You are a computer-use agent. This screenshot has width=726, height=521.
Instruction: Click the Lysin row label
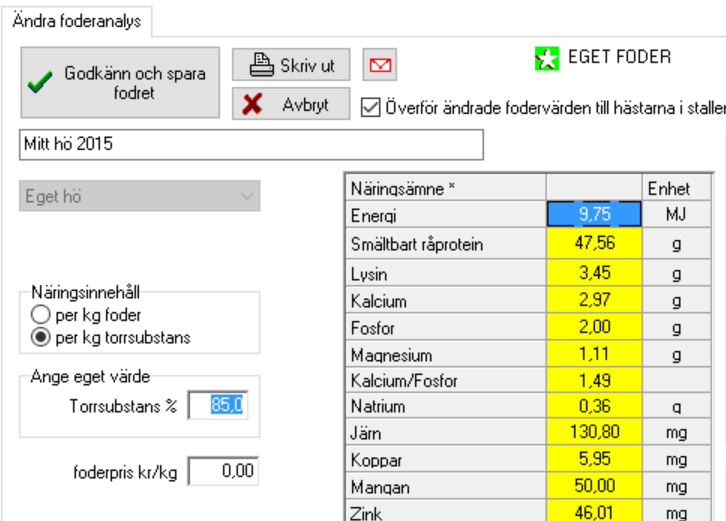click(446, 272)
